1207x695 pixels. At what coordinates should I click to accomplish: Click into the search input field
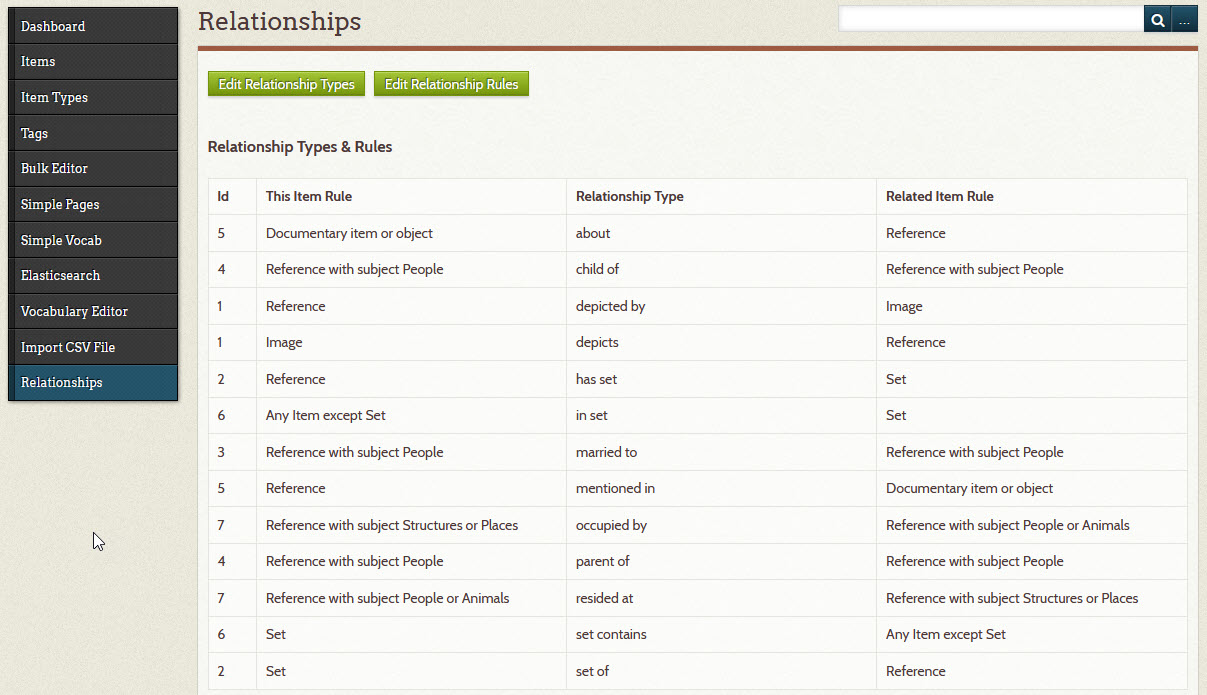point(991,19)
